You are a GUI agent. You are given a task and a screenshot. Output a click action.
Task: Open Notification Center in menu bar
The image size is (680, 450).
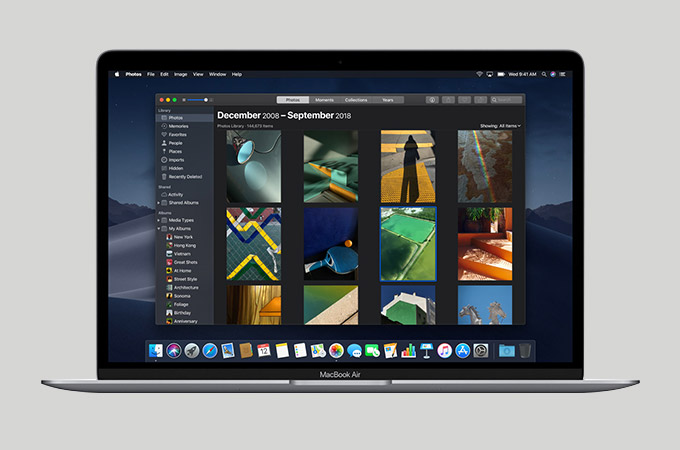[563, 74]
